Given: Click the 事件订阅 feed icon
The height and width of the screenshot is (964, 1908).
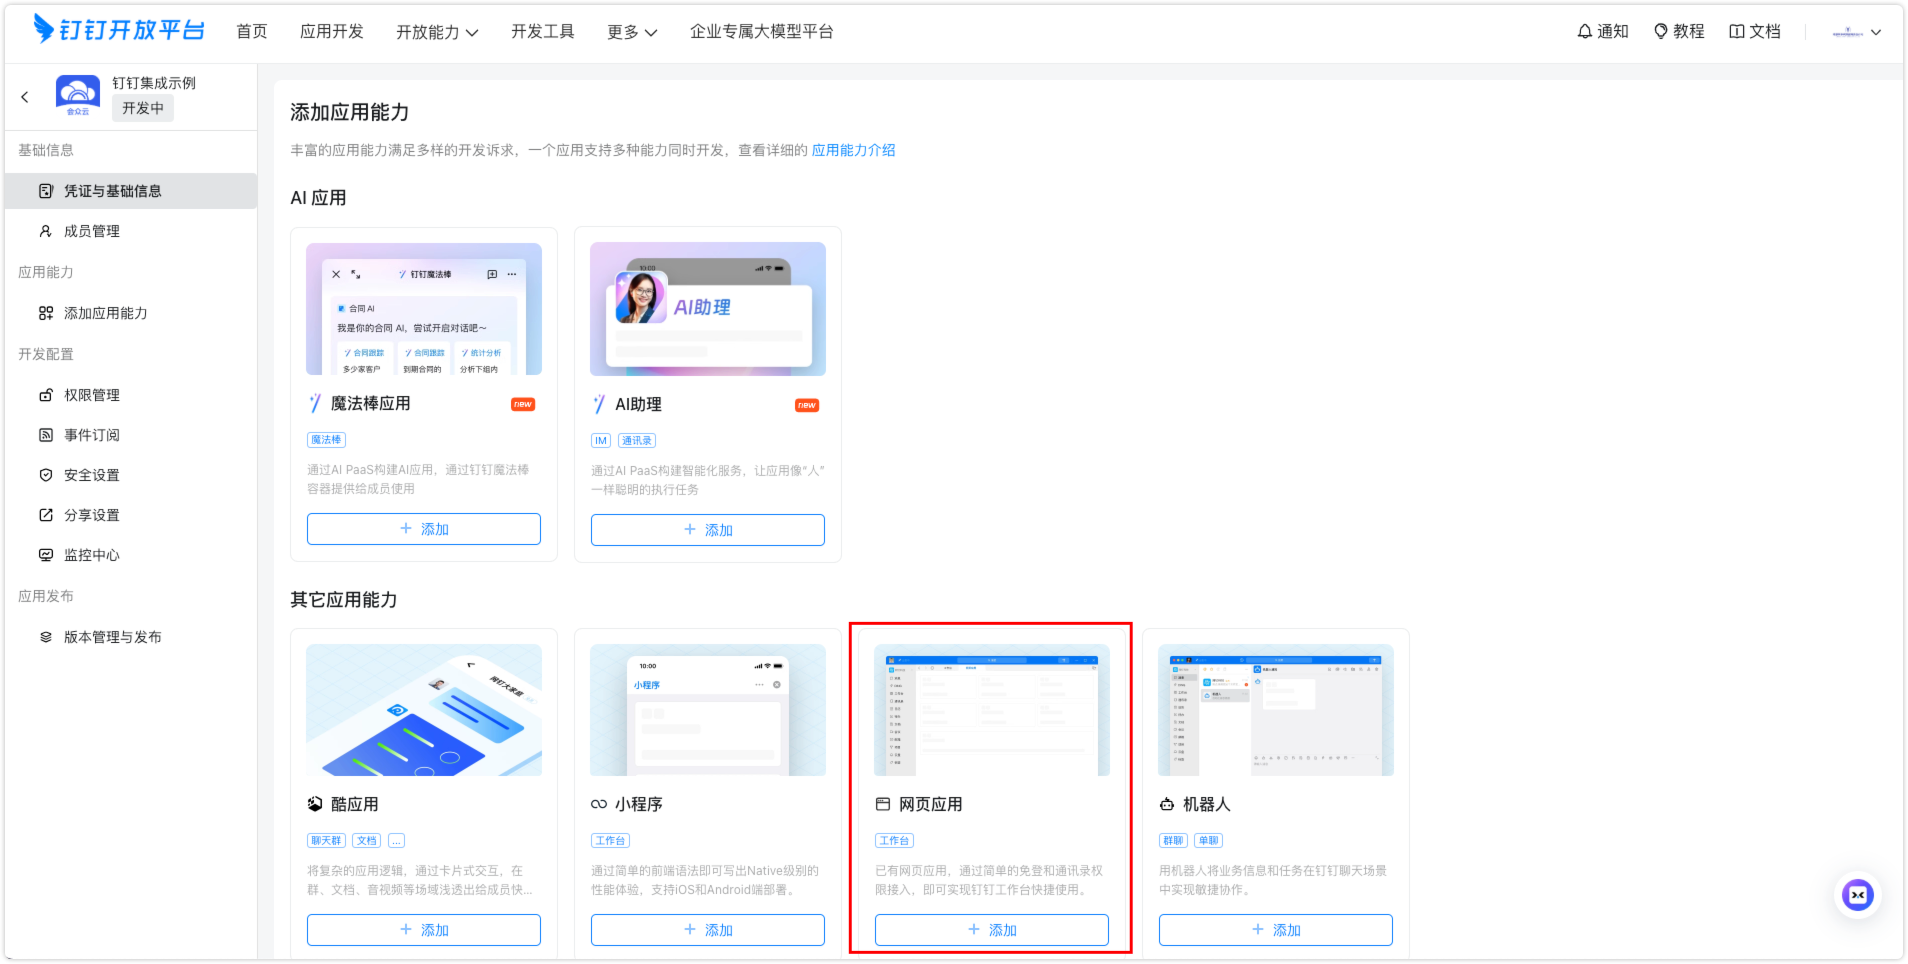Looking at the screenshot, I should pos(46,435).
